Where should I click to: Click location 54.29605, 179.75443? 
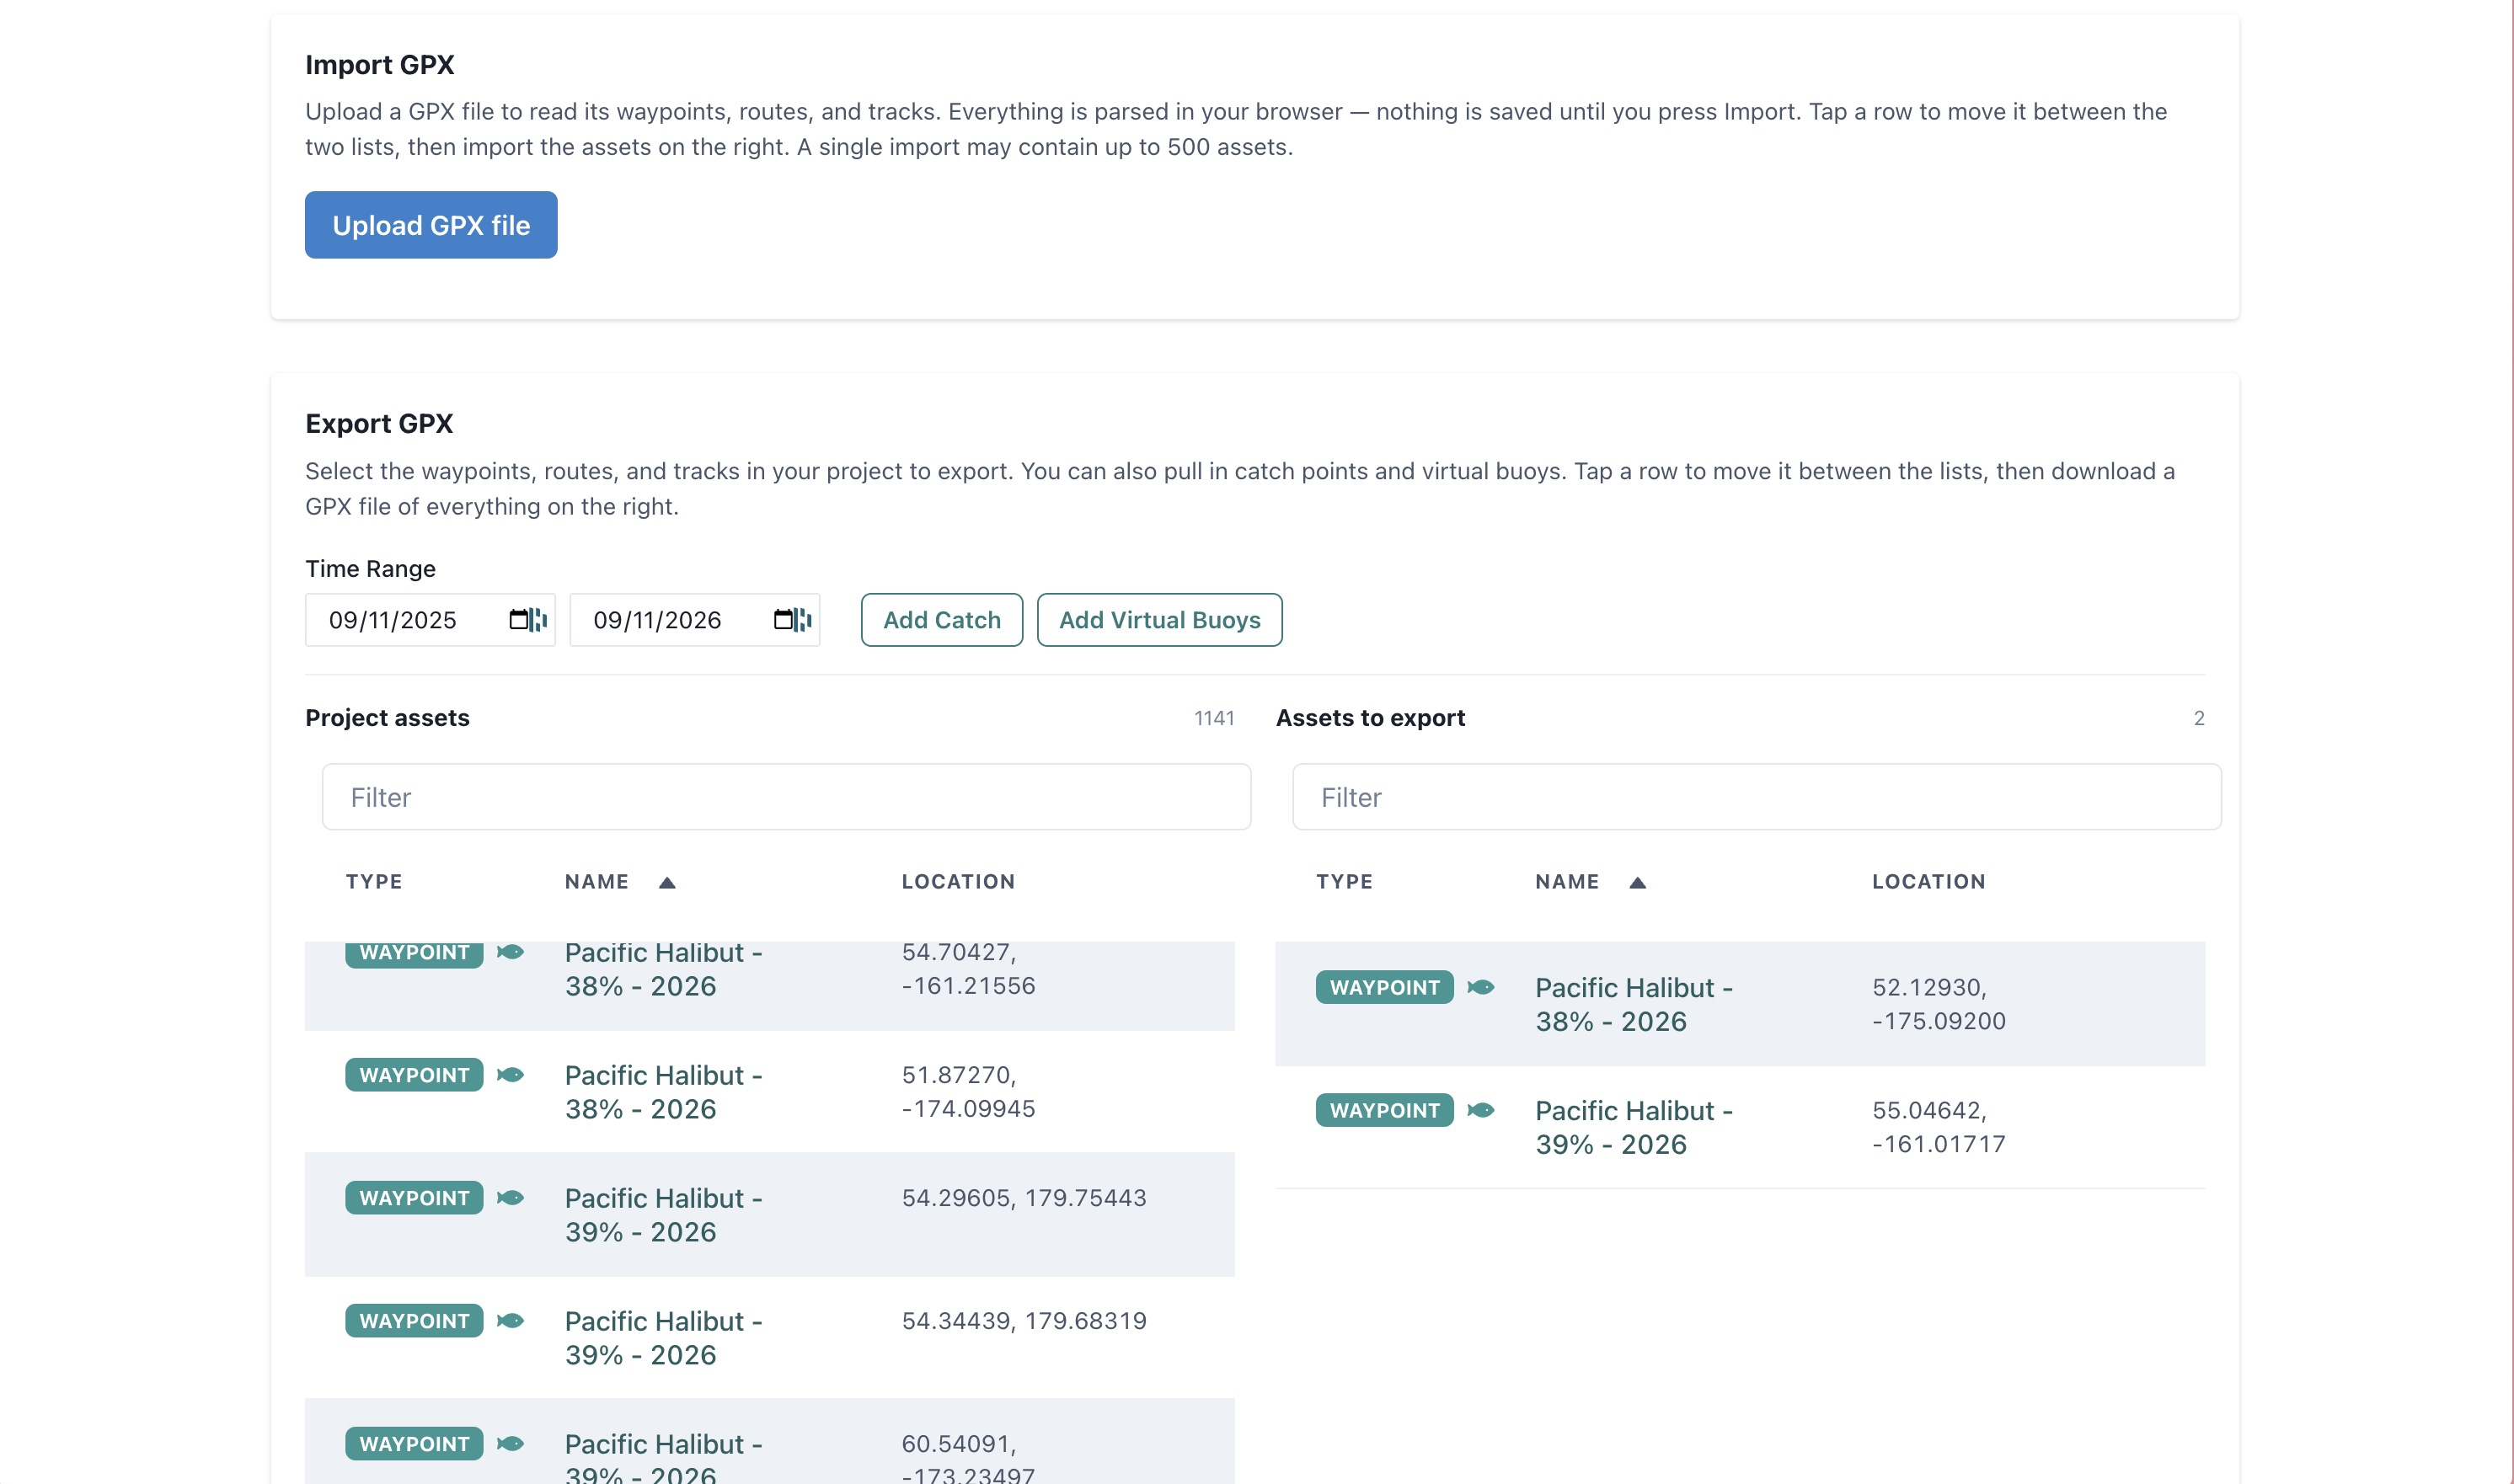click(1024, 1198)
